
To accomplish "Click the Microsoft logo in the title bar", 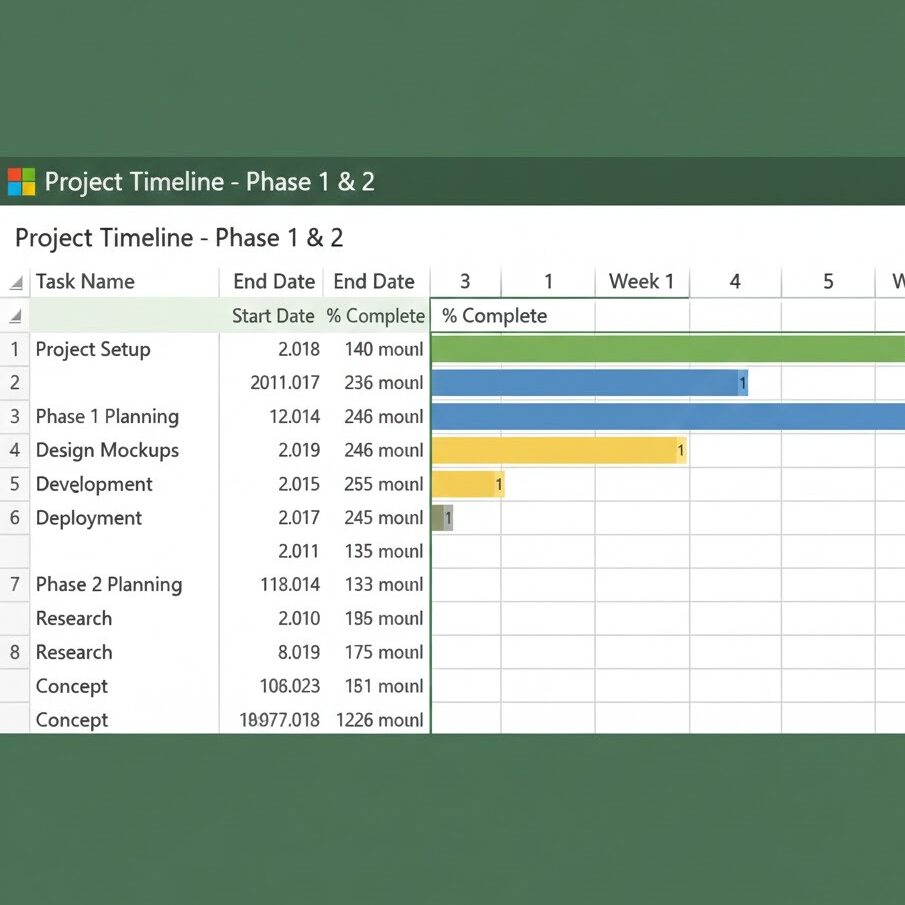I will (x=21, y=182).
